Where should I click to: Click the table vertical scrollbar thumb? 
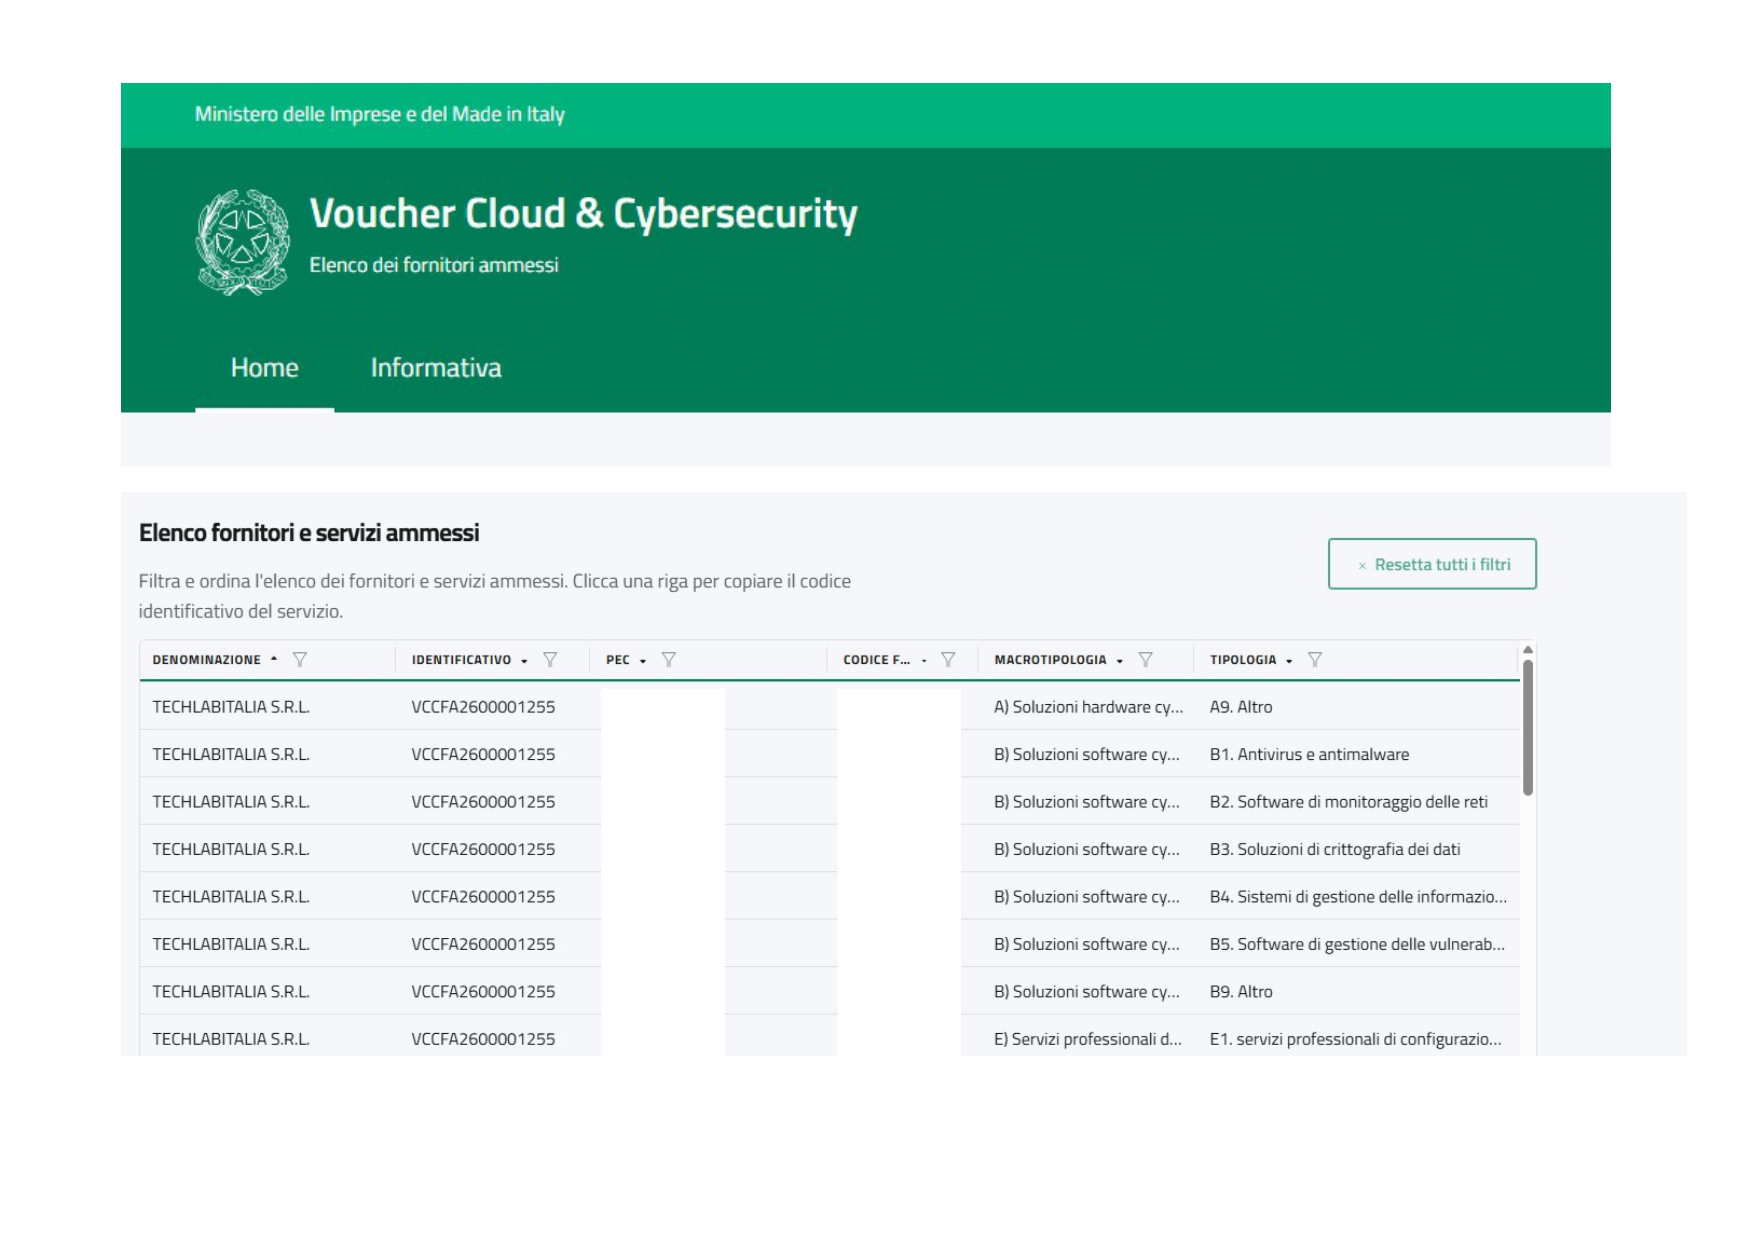(1528, 727)
